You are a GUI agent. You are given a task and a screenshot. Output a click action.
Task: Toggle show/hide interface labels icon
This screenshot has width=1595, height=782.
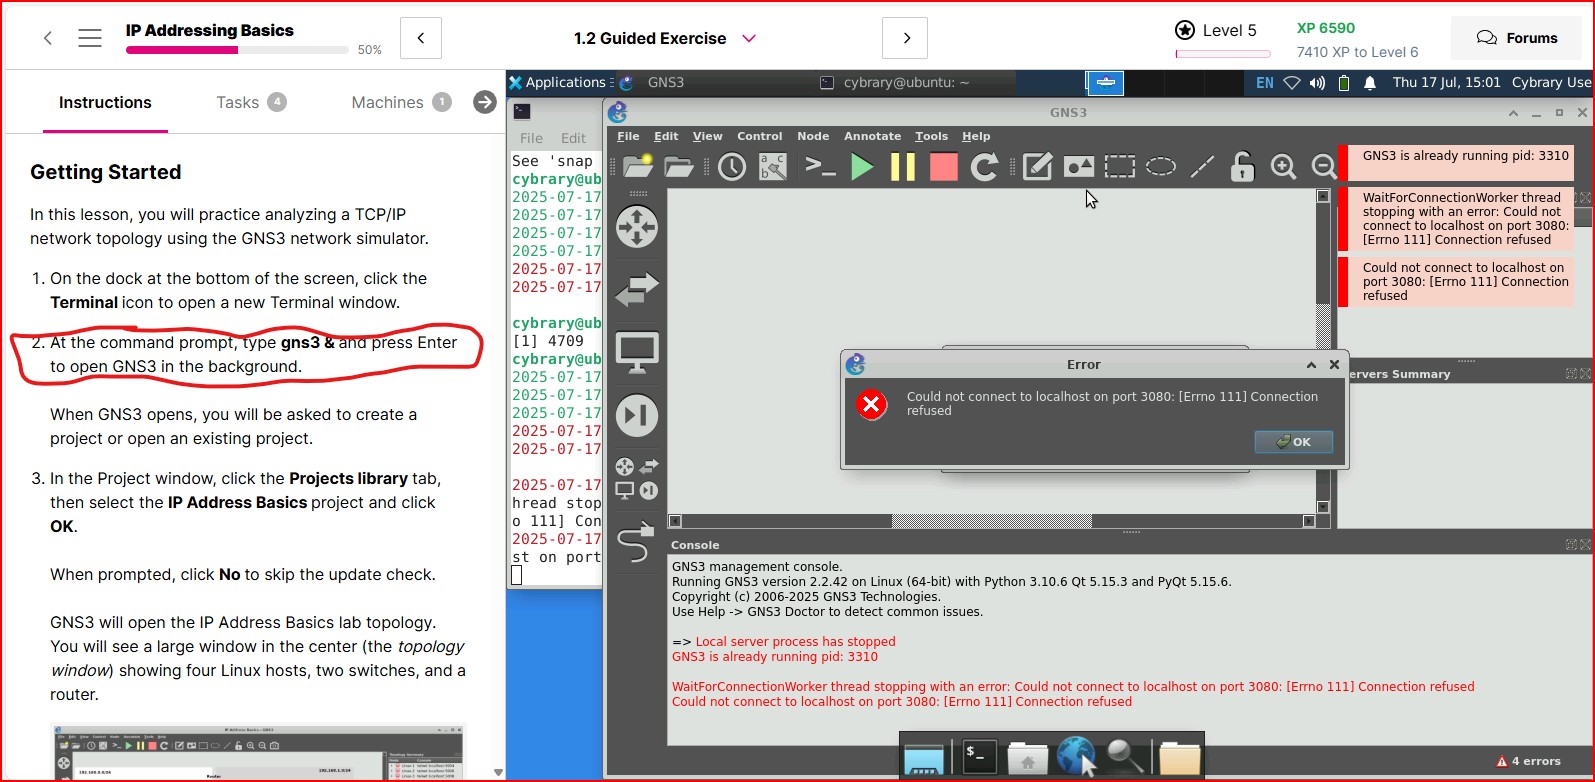click(773, 167)
